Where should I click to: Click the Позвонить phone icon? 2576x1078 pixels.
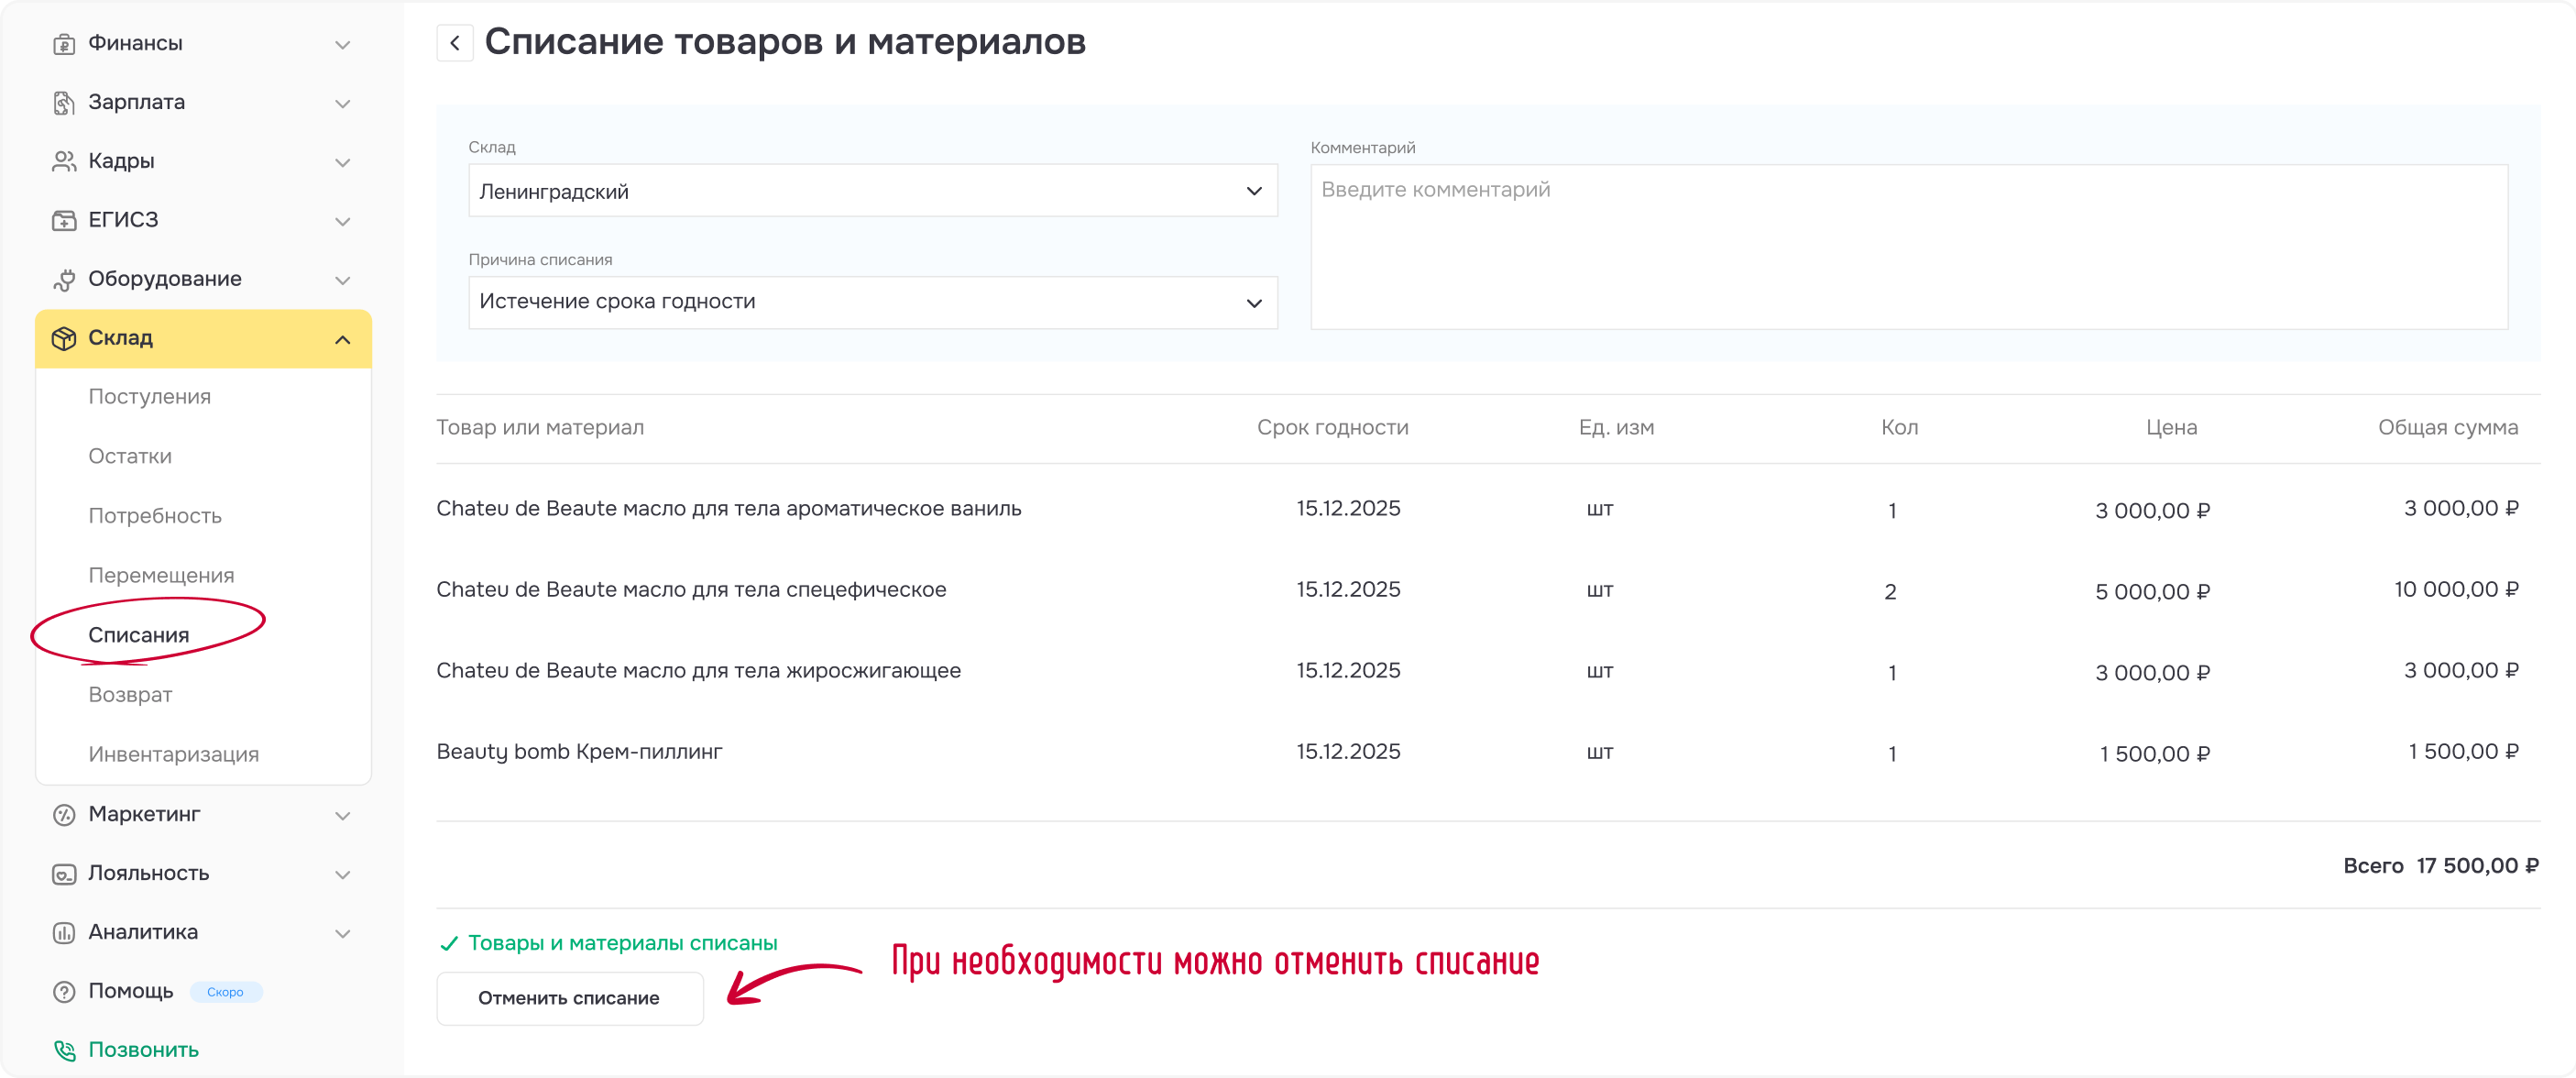tap(64, 1050)
